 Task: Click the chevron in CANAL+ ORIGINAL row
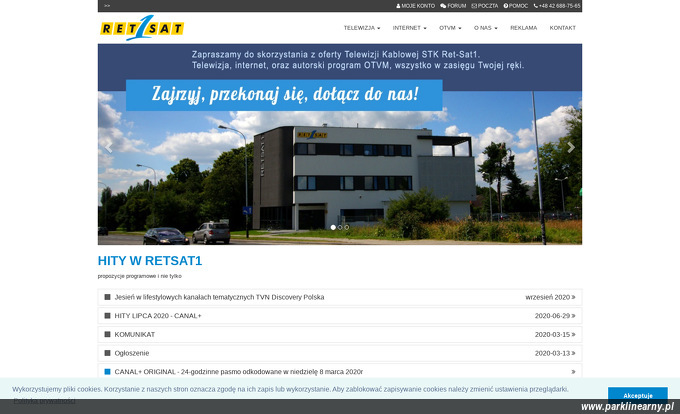coord(573,372)
